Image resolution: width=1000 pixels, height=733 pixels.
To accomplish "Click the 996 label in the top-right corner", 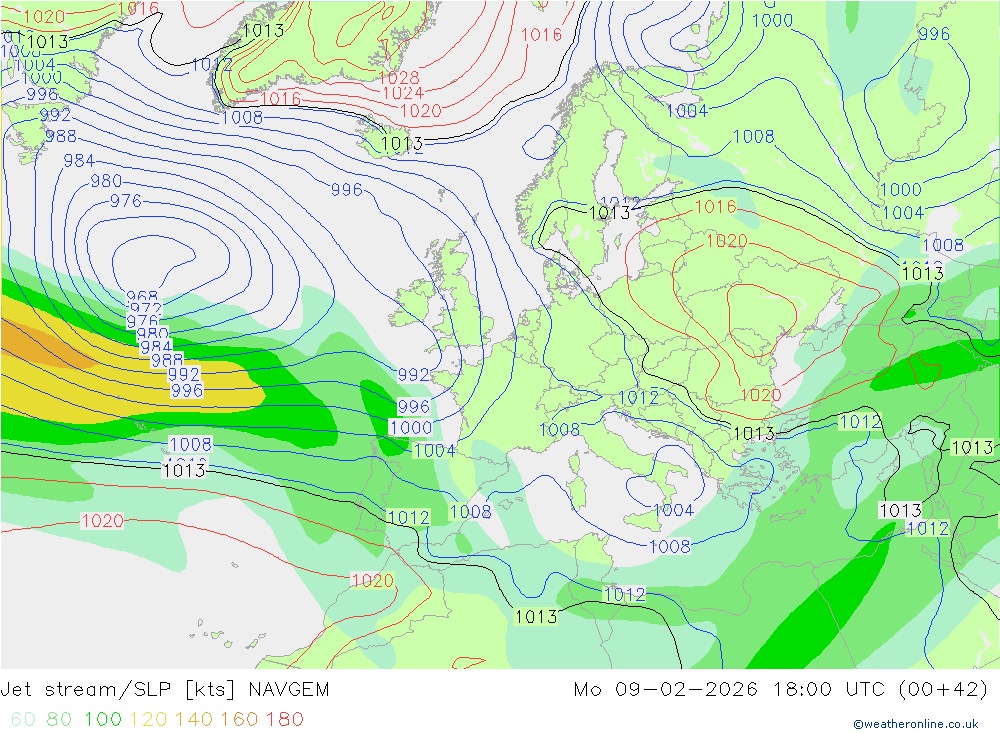I will (x=934, y=34).
